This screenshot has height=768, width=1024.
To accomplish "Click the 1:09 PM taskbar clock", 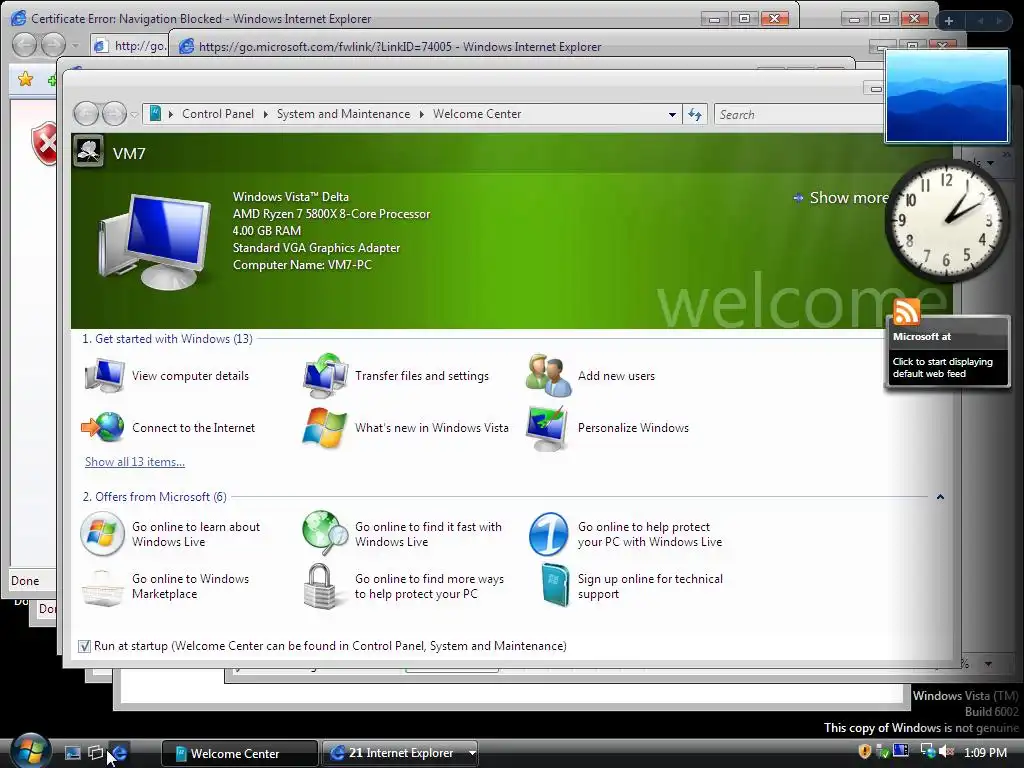I will pos(985,752).
